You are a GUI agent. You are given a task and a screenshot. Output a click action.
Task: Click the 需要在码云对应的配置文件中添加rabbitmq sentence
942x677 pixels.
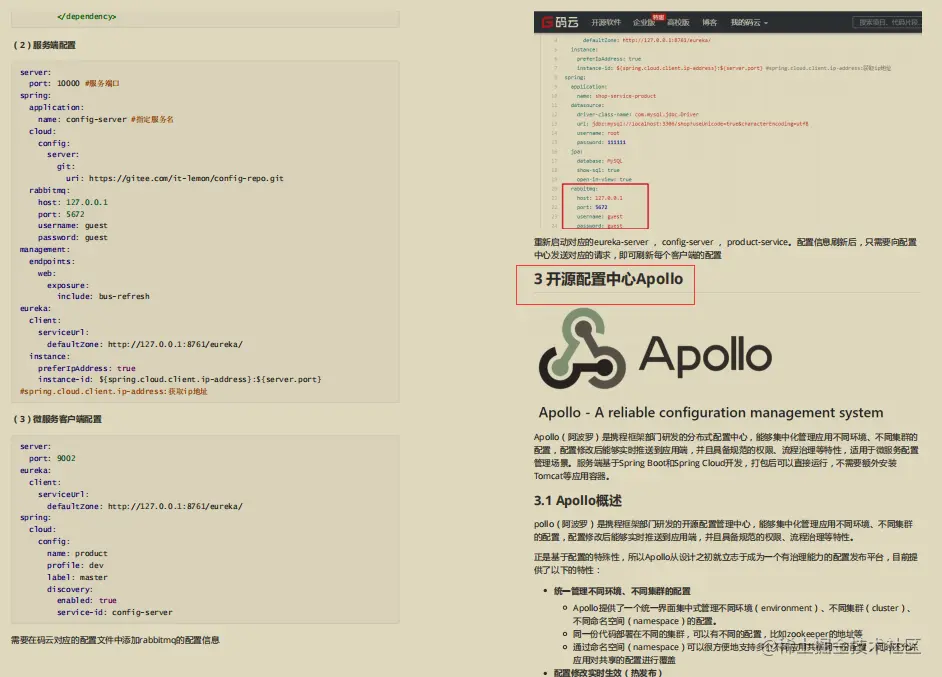(115, 640)
